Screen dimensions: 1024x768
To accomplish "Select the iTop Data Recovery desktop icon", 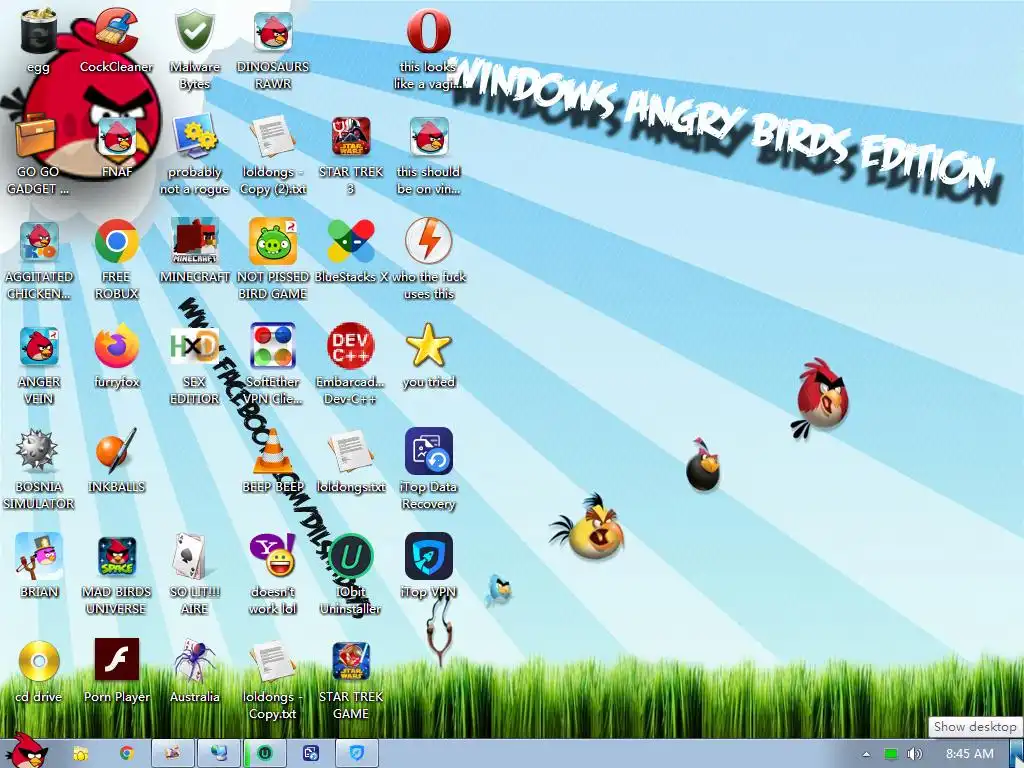I will pyautogui.click(x=428, y=451).
